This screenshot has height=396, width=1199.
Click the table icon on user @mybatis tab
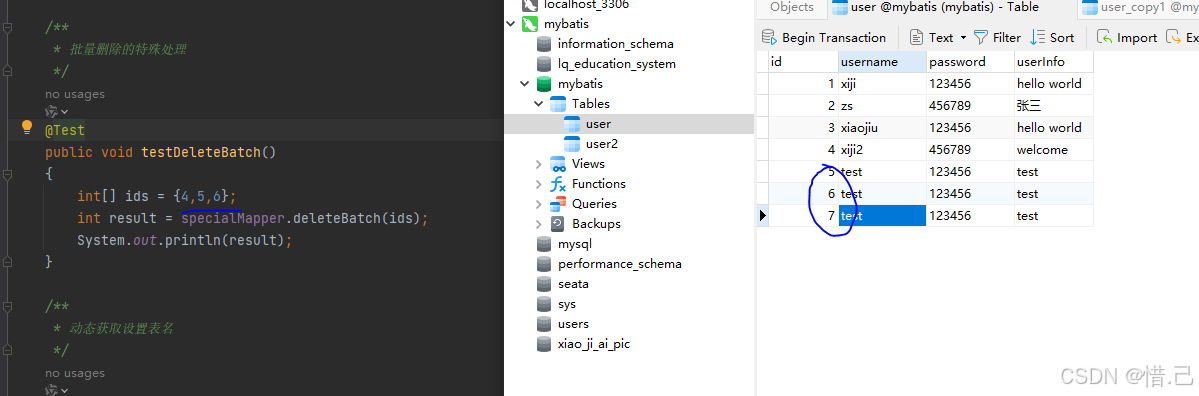tap(840, 8)
